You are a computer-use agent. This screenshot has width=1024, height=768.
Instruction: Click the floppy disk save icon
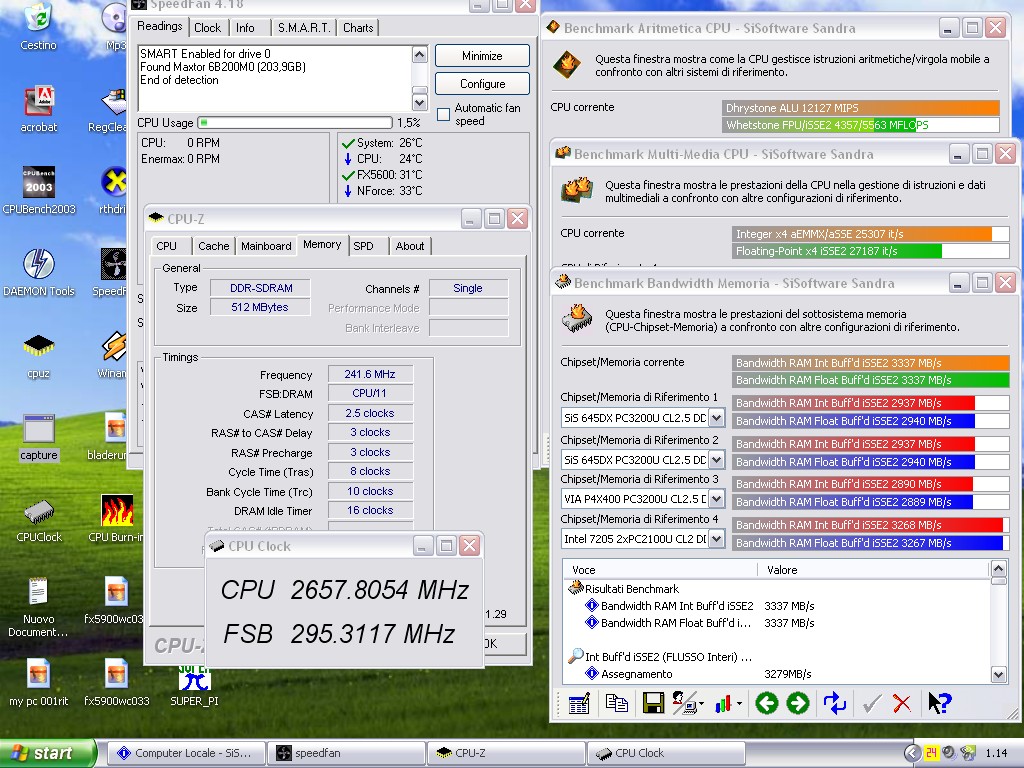[x=653, y=703]
